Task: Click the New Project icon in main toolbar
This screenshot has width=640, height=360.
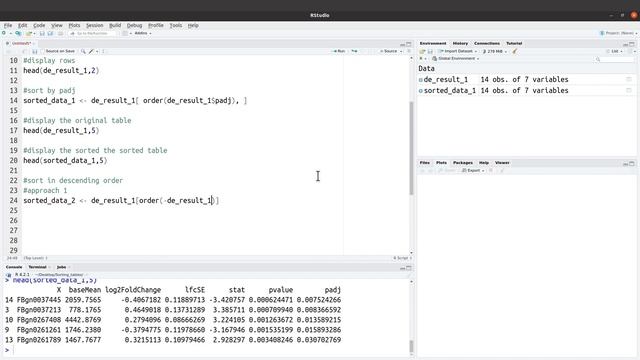Action: click(x=18, y=33)
